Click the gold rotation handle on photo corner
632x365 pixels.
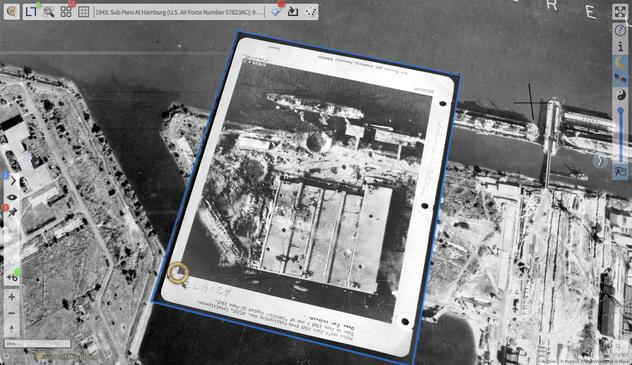coord(178,273)
